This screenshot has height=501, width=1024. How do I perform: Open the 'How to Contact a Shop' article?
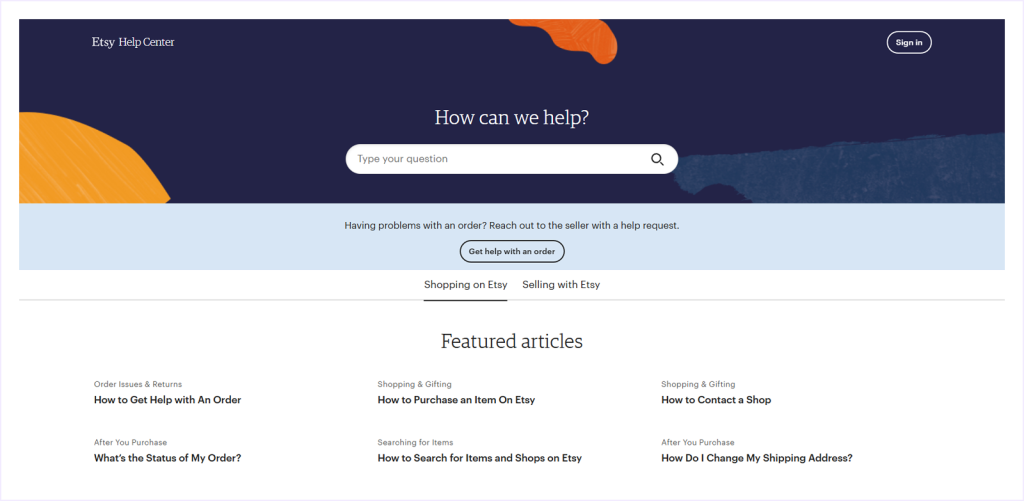coord(716,400)
